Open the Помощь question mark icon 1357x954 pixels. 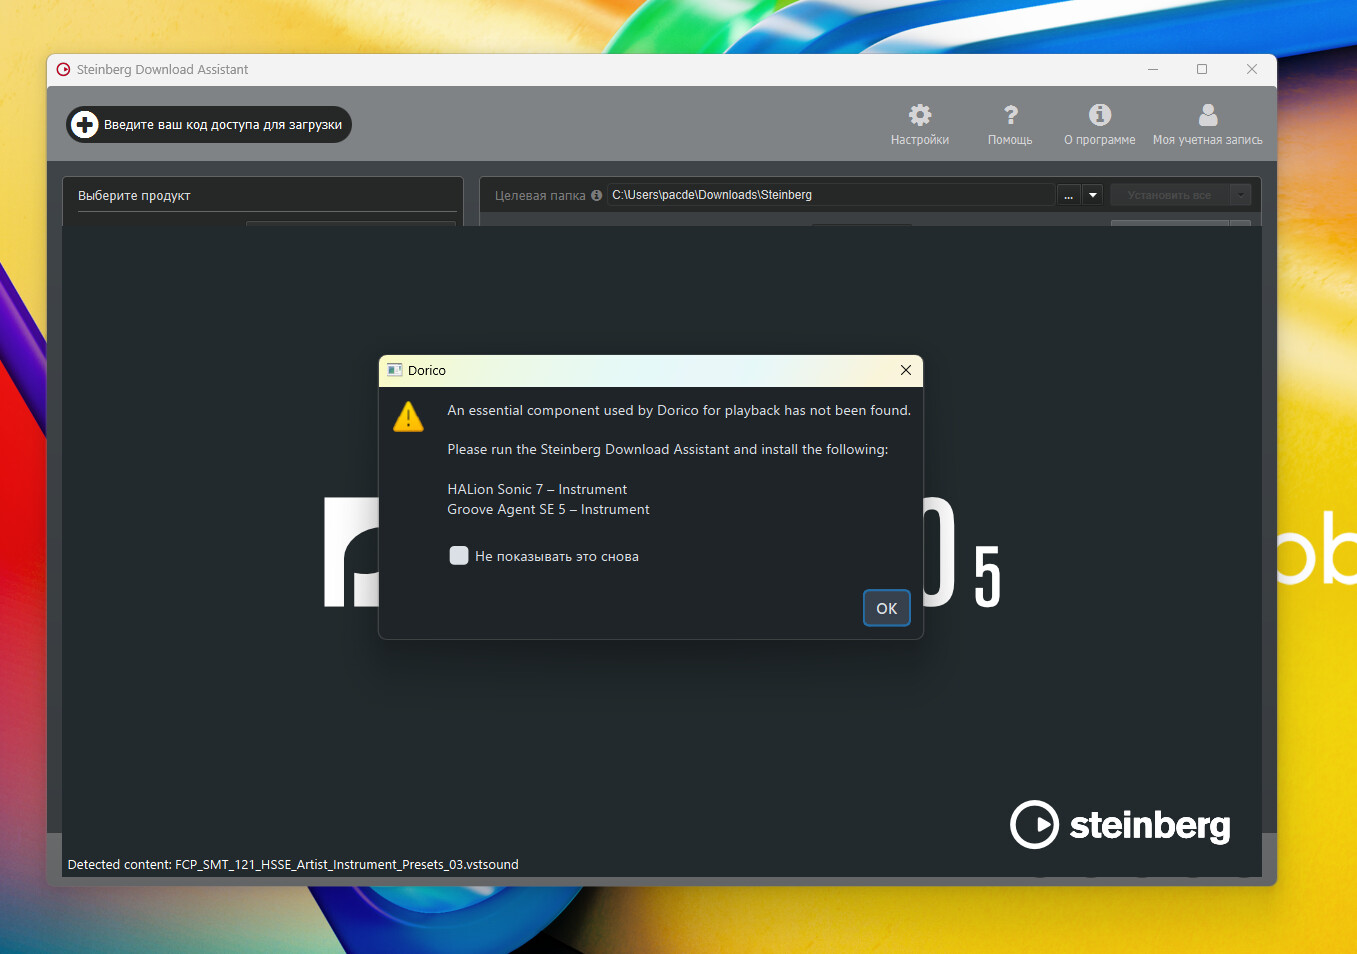(x=1010, y=115)
